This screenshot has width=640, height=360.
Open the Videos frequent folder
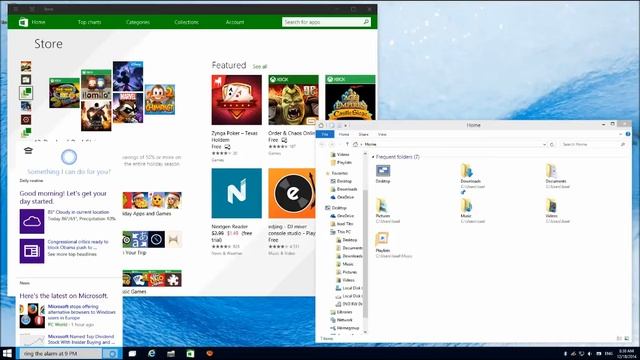(x=557, y=211)
